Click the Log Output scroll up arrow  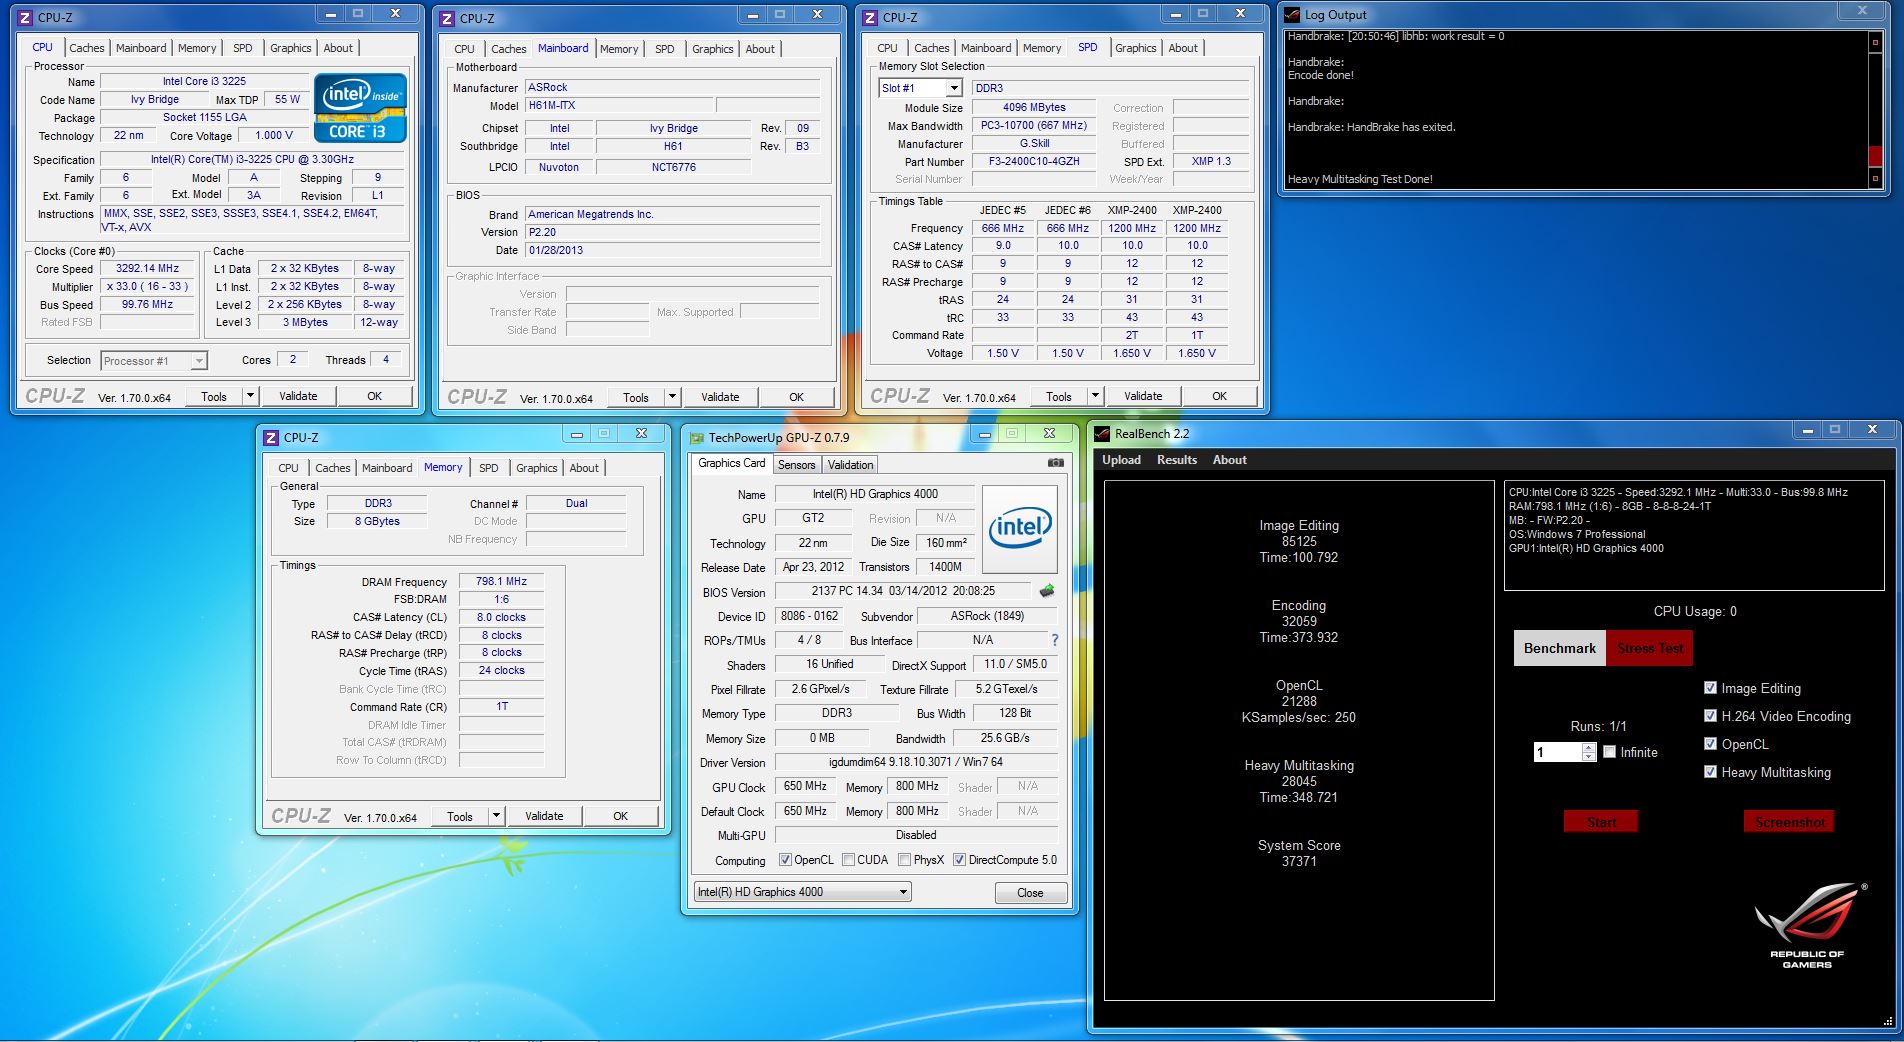point(1875,41)
